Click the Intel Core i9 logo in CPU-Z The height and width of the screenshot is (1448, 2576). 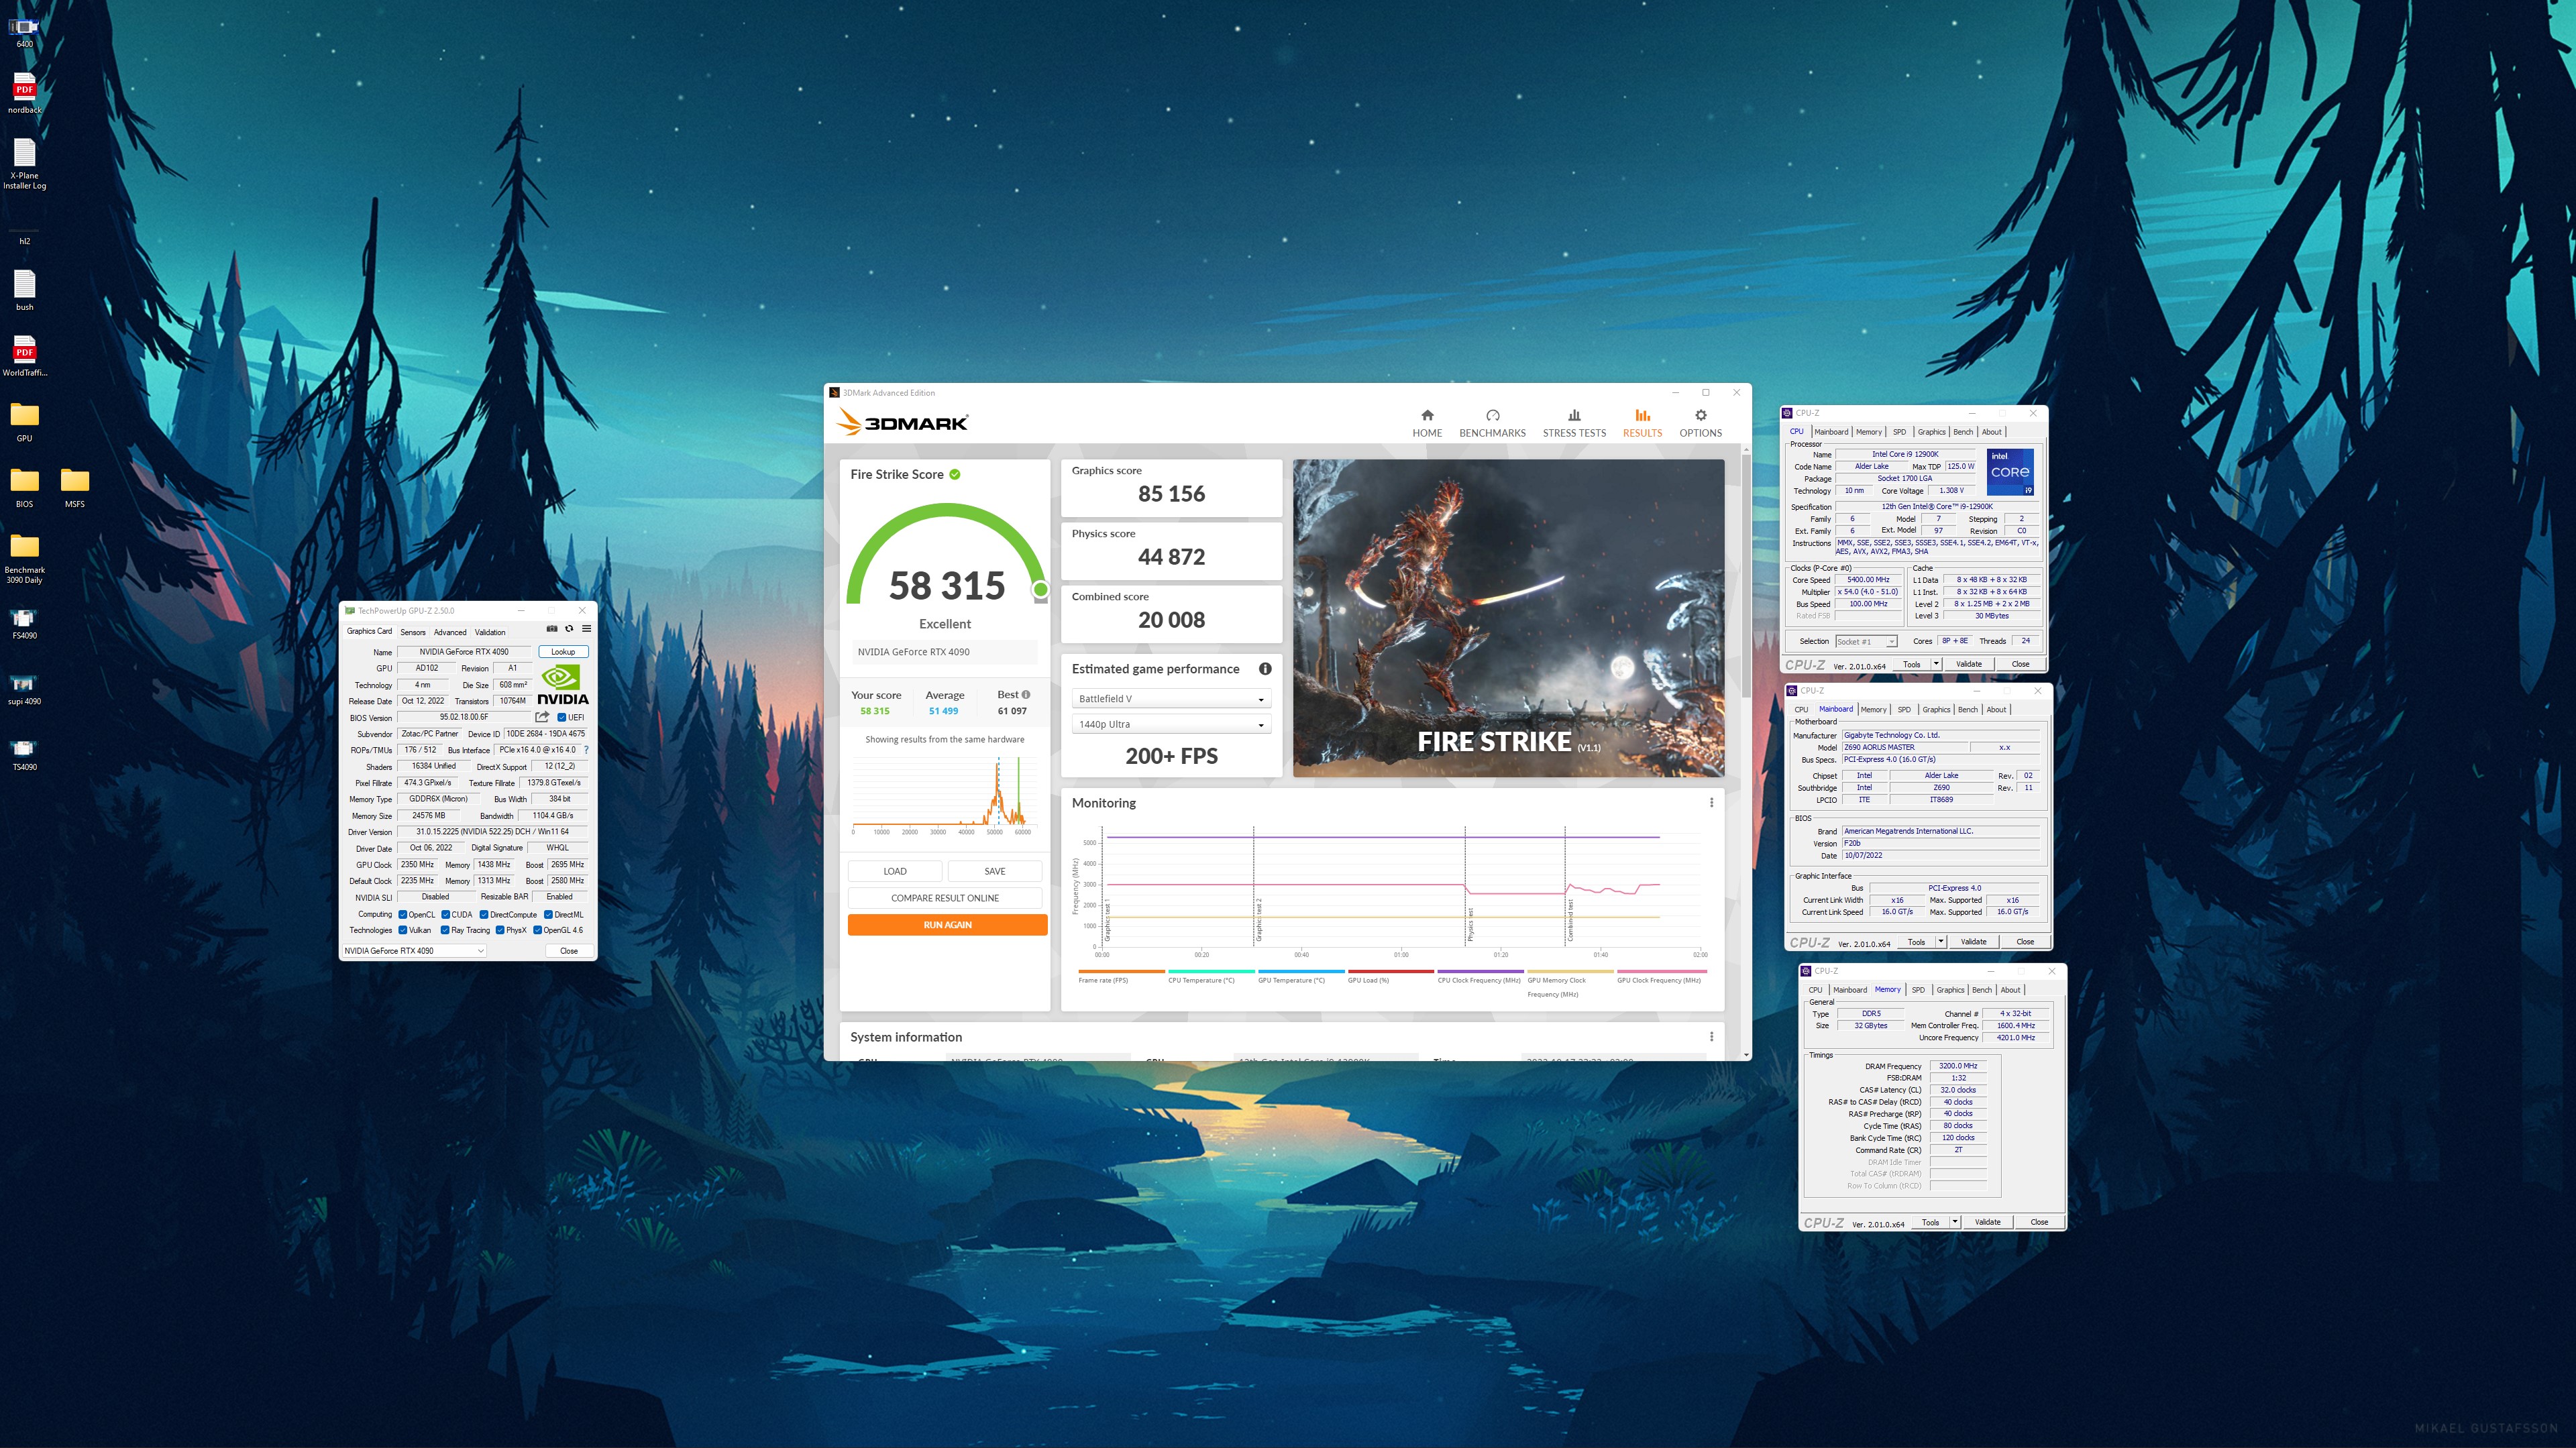[2010, 472]
